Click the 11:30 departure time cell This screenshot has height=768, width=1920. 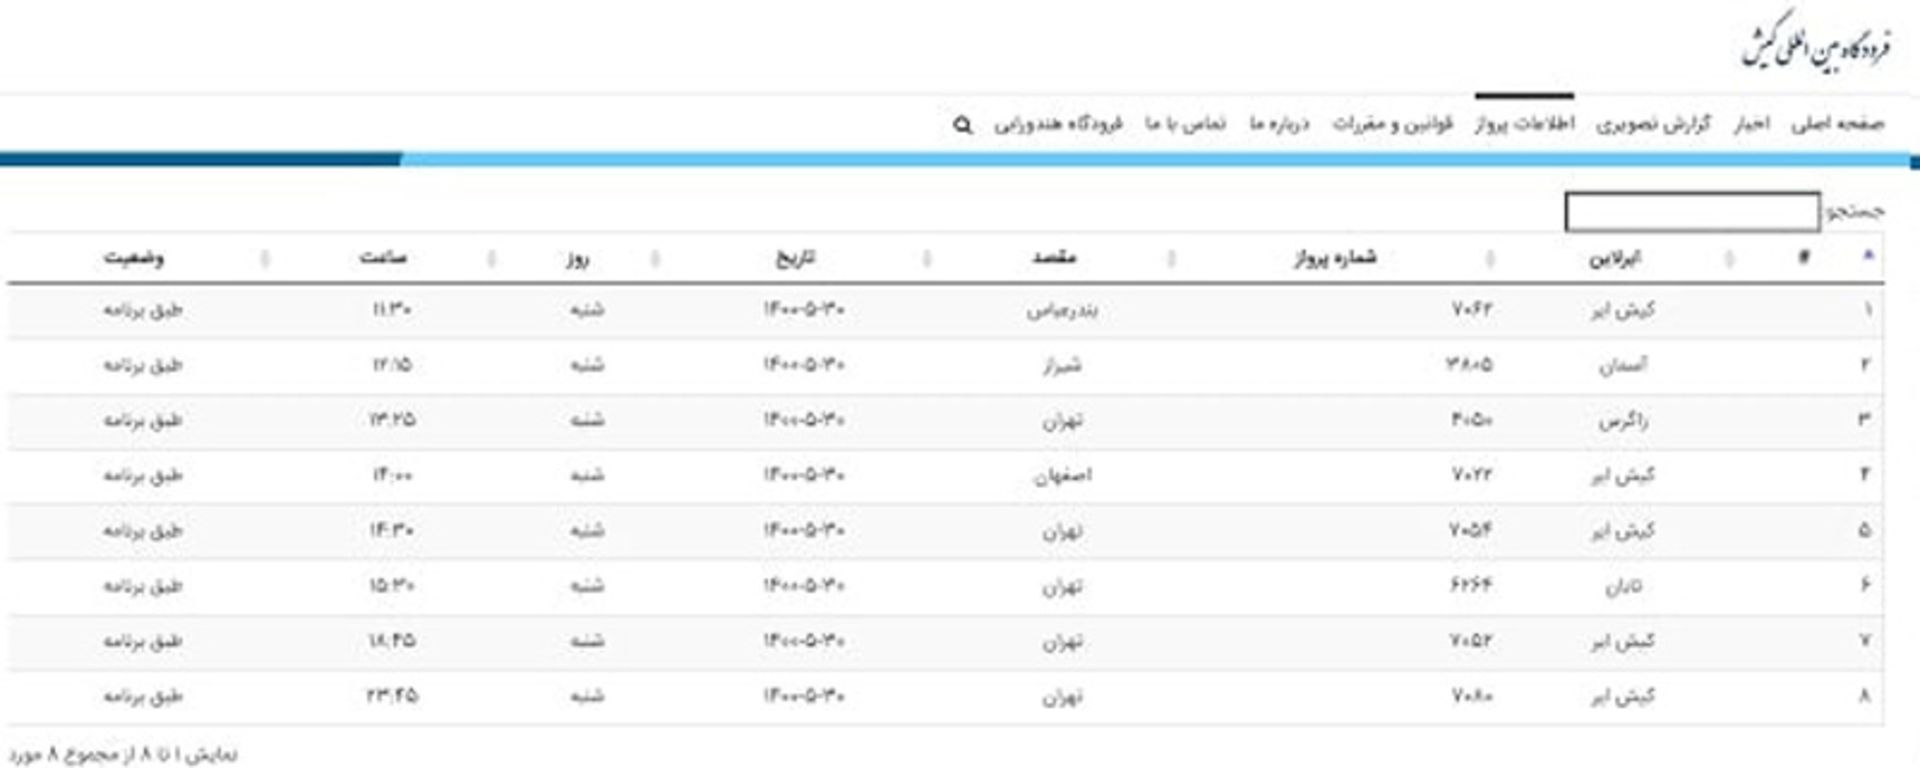pos(392,310)
